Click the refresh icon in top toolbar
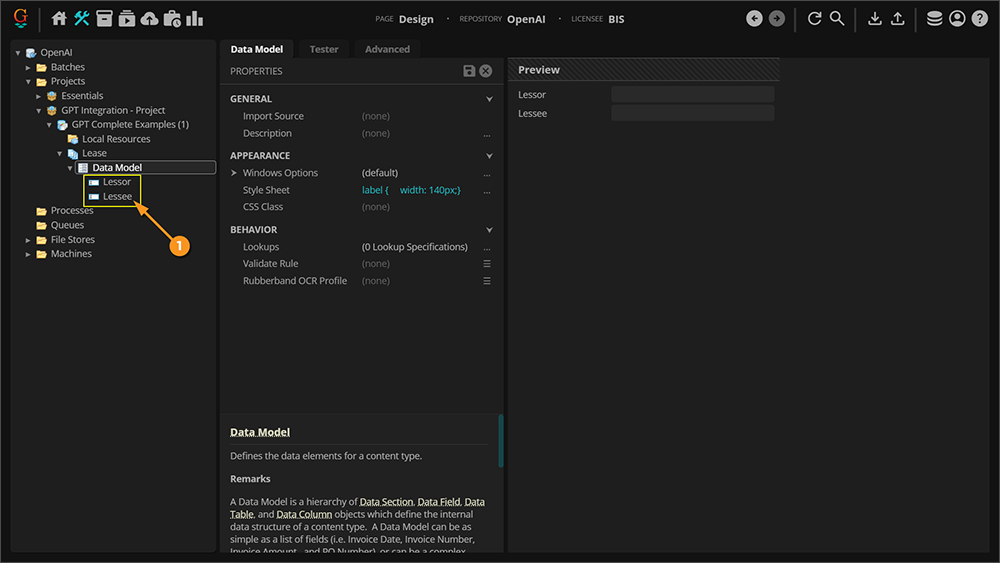This screenshot has width=1000, height=563. (814, 18)
